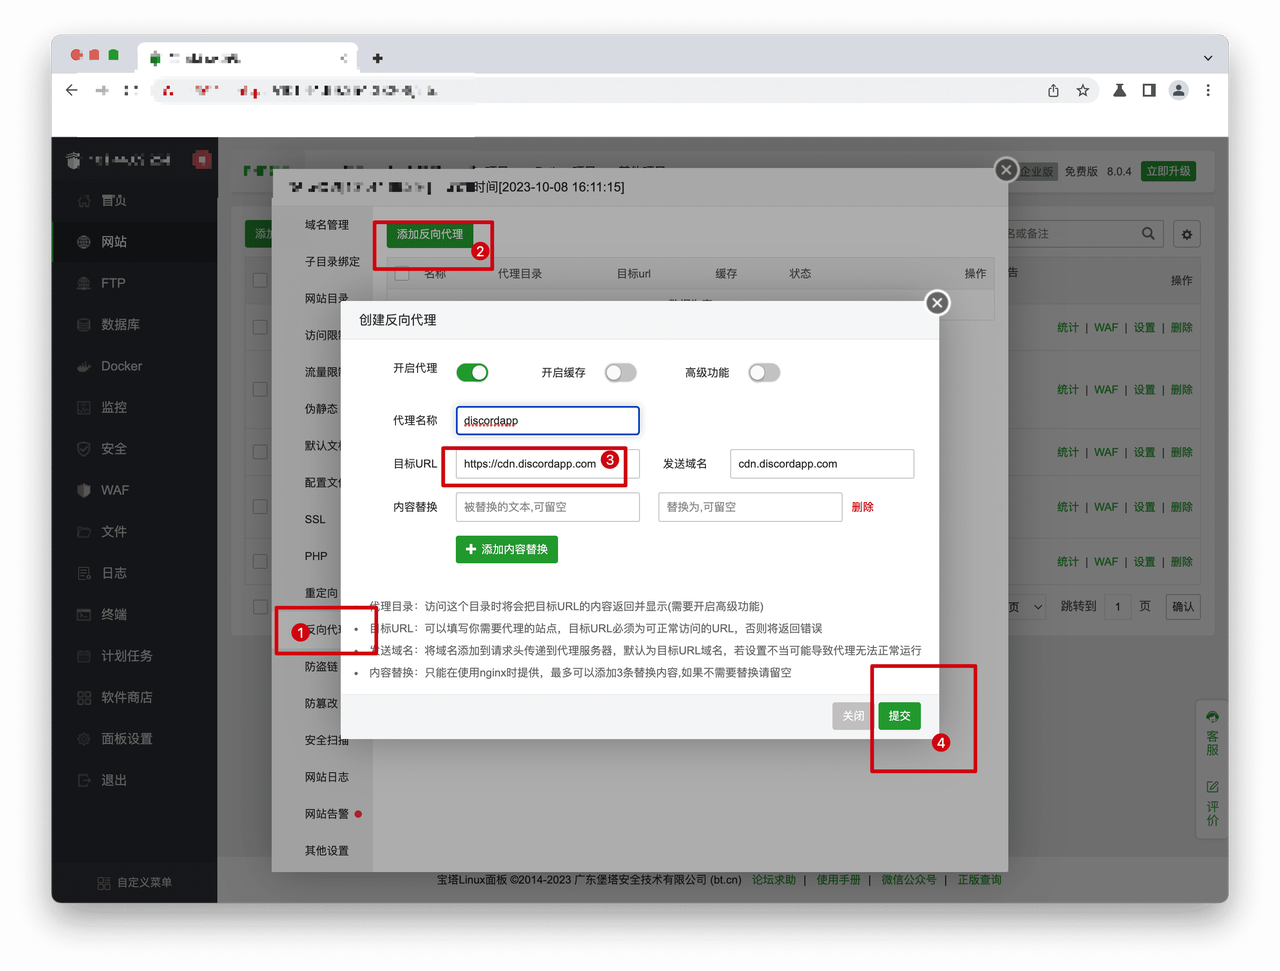1280x971 pixels.
Task: Toggle the browser side panel icon
Action: (x=1149, y=91)
